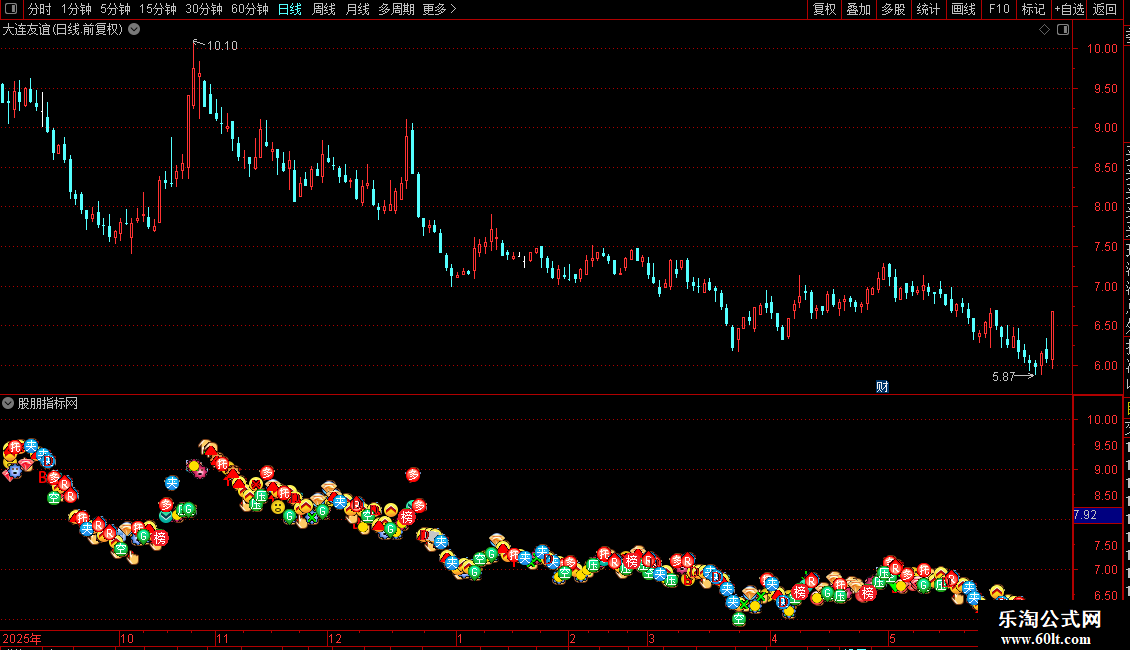The width and height of the screenshot is (1130, 650).
Task: Click the 财 financial marker on the chart
Action: [x=882, y=387]
